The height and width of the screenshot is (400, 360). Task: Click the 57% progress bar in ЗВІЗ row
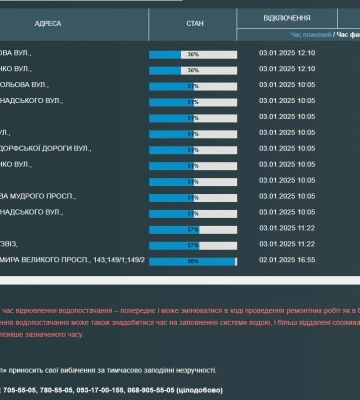(193, 246)
